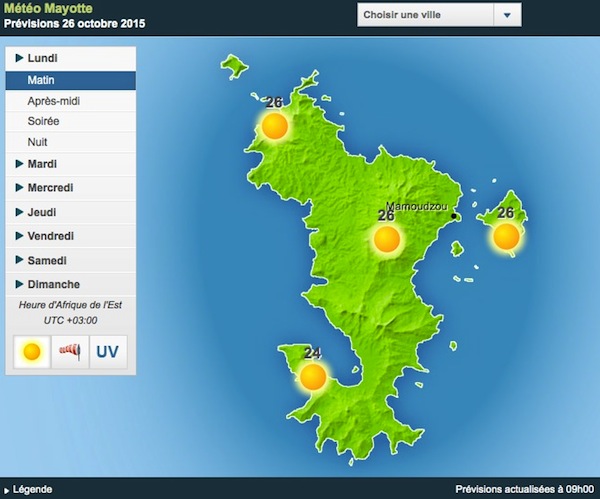Click the UTC +03:00 timezone text
This screenshot has width=600, height=499.
point(70,320)
